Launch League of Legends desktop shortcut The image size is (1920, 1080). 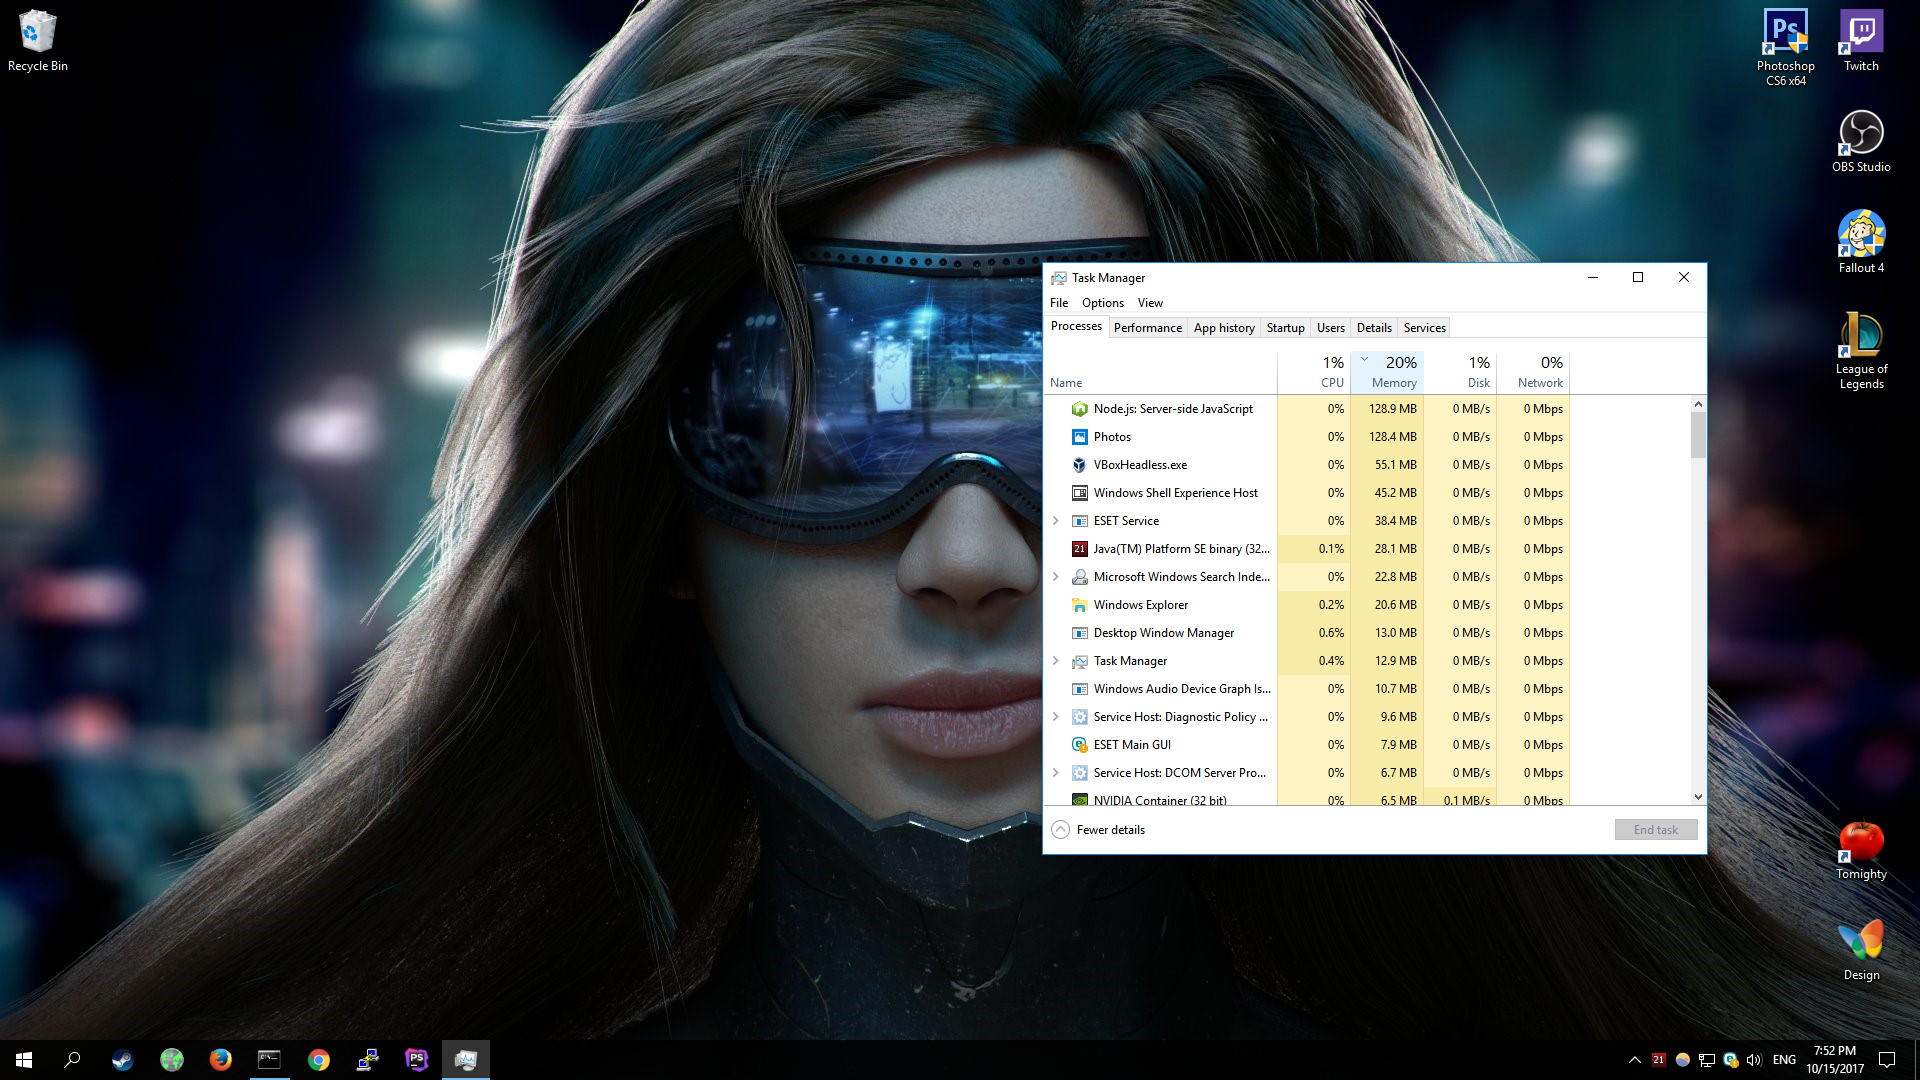tap(1861, 350)
